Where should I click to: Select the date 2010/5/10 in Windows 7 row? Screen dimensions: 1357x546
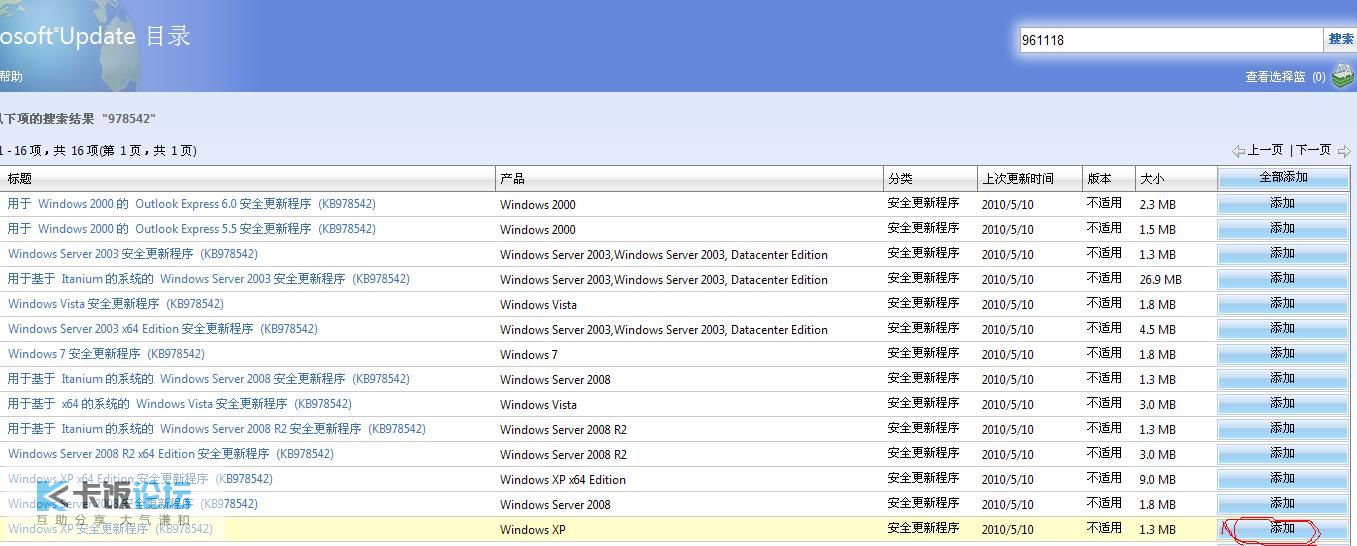coord(1008,354)
